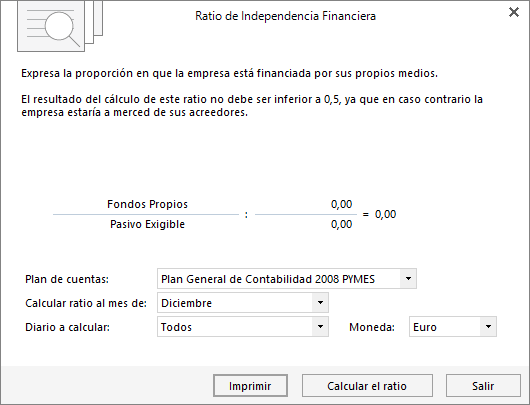Select the Diciembre month field
The height and width of the screenshot is (405, 530).
[243, 303]
